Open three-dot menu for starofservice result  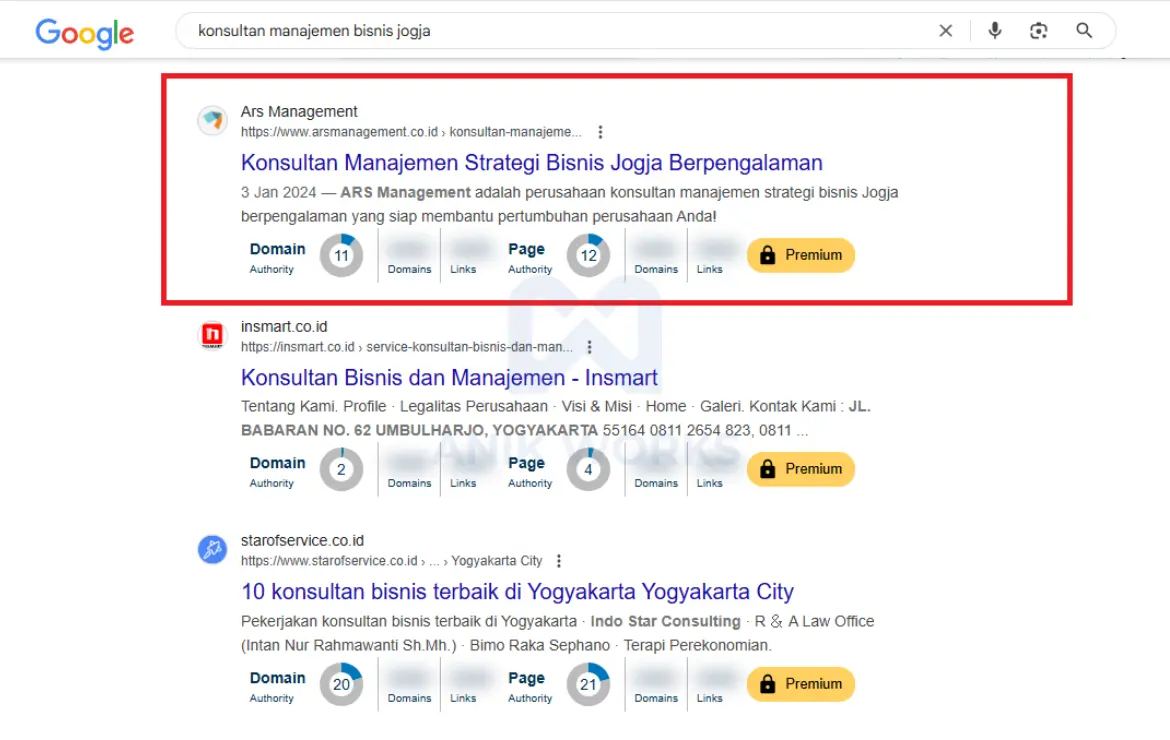[559, 561]
